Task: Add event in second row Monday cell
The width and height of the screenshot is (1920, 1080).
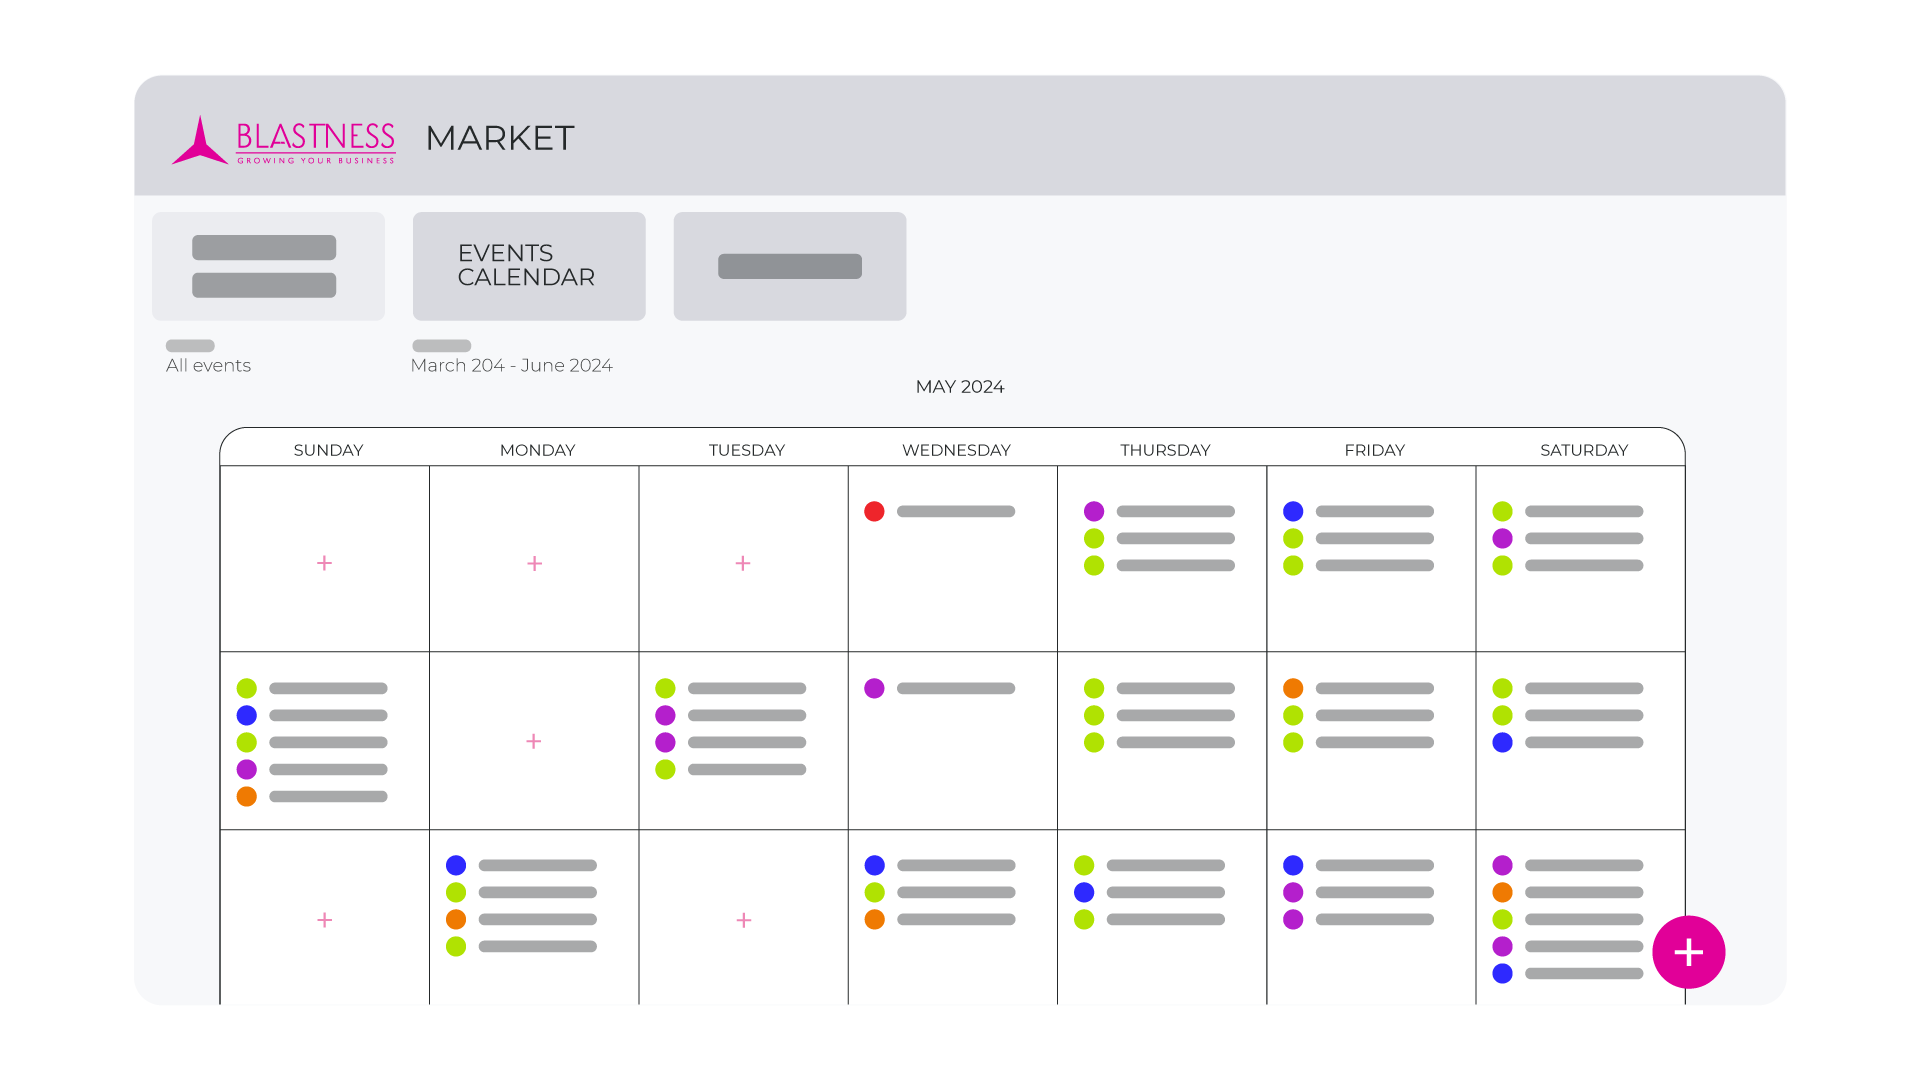Action: point(534,741)
